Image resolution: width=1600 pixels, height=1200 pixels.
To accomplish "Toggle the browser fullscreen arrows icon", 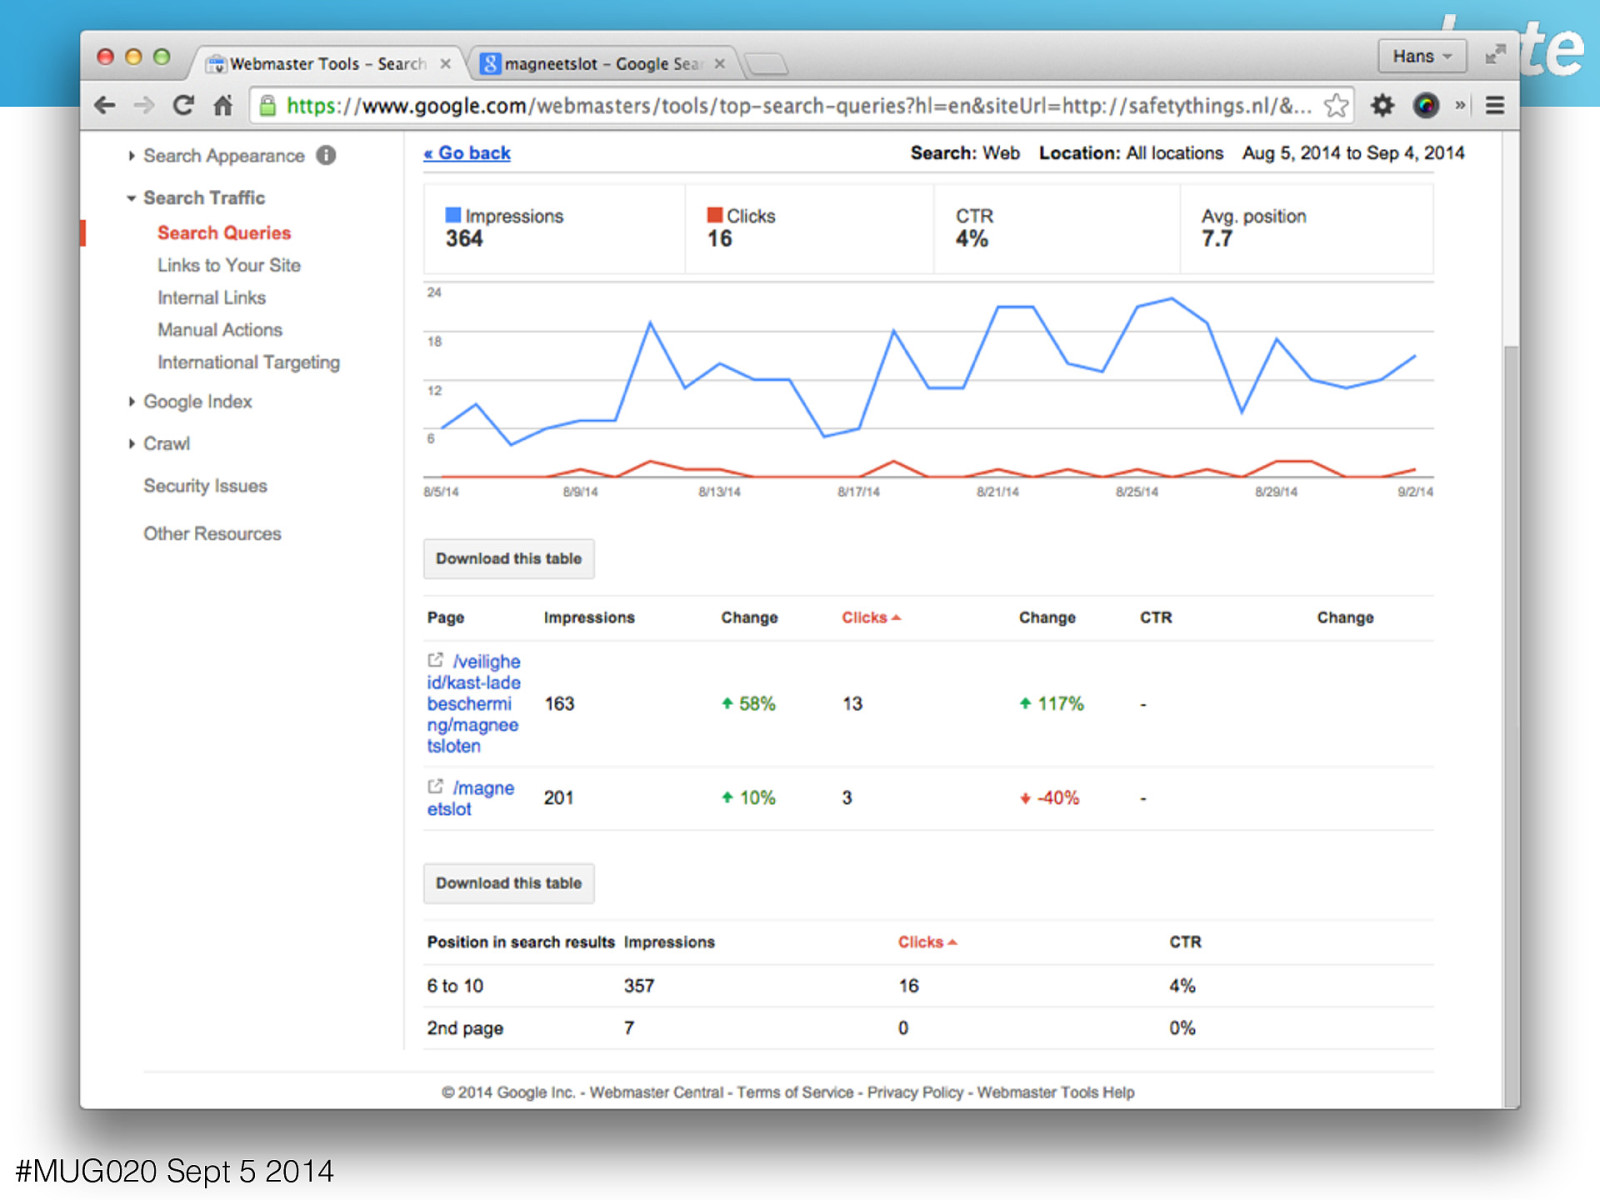I will click(x=1495, y=55).
